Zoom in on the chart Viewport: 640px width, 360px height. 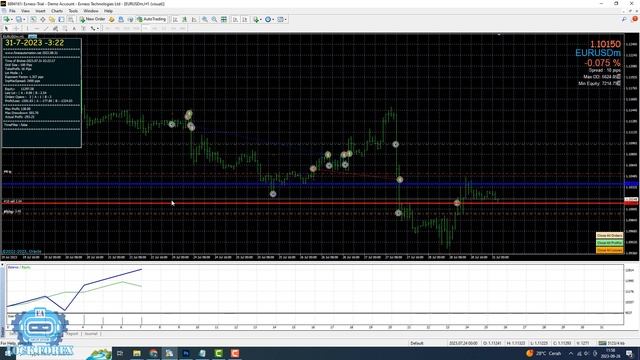(x=204, y=19)
